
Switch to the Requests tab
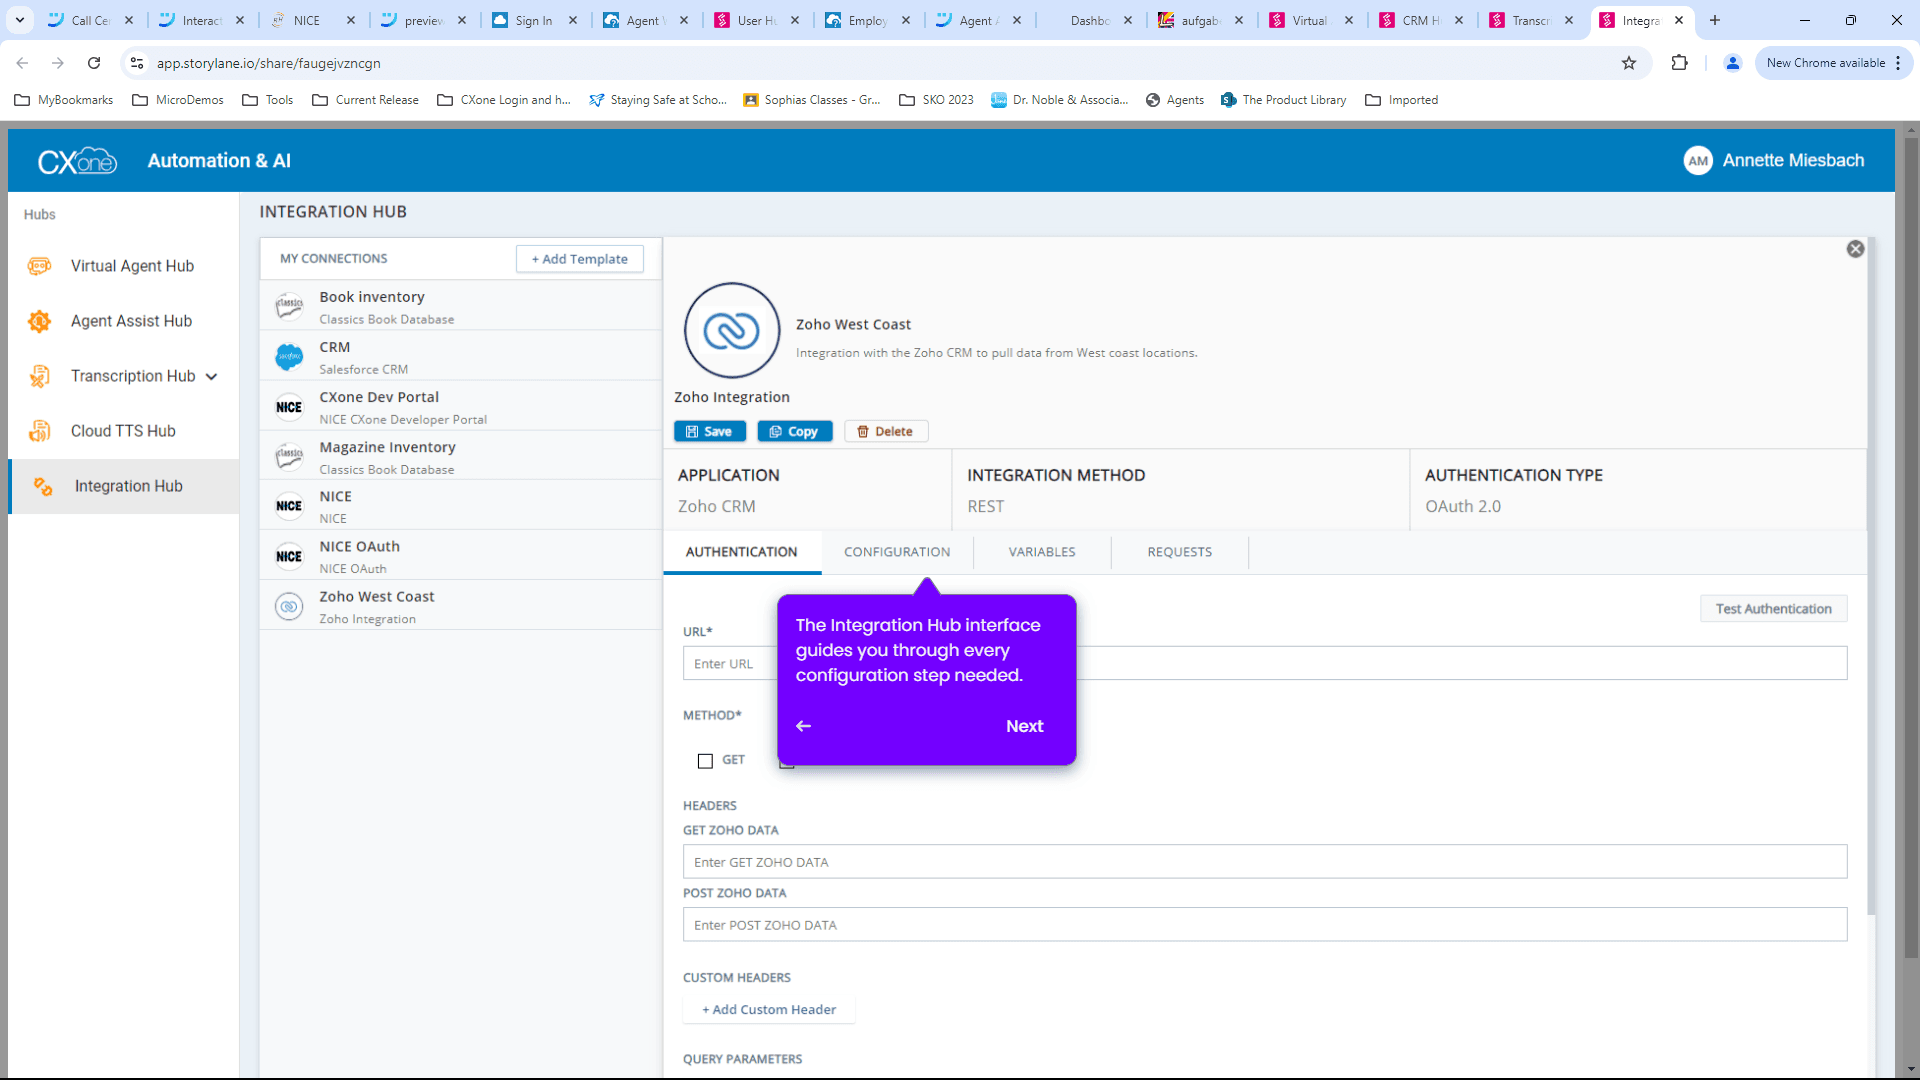1180,552
